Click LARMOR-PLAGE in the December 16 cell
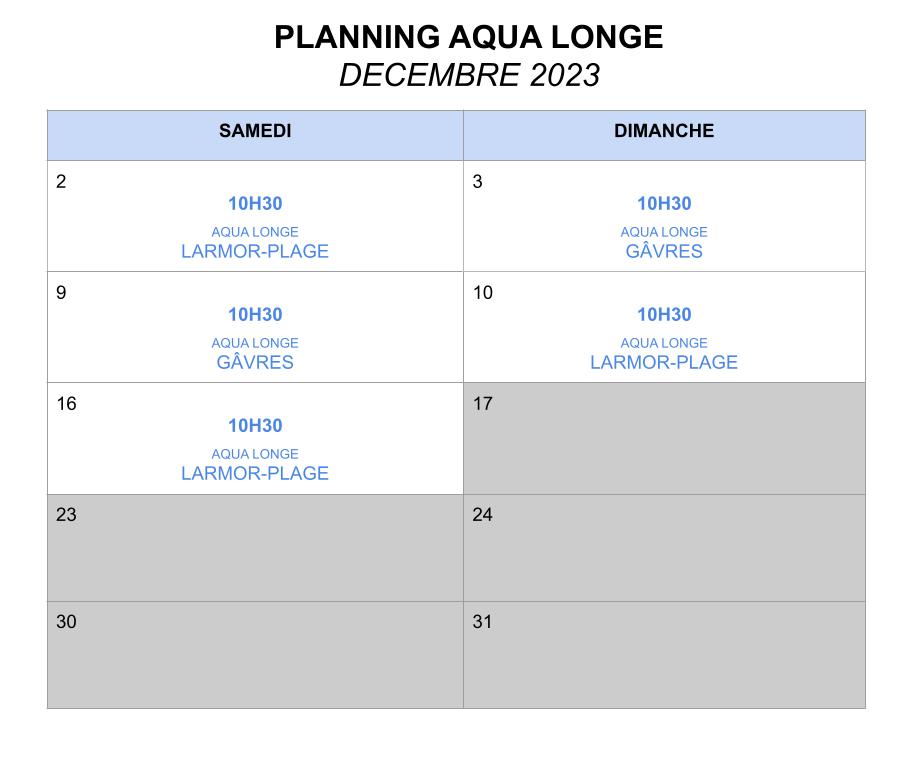Screen dimensions: 901x757 (255, 473)
